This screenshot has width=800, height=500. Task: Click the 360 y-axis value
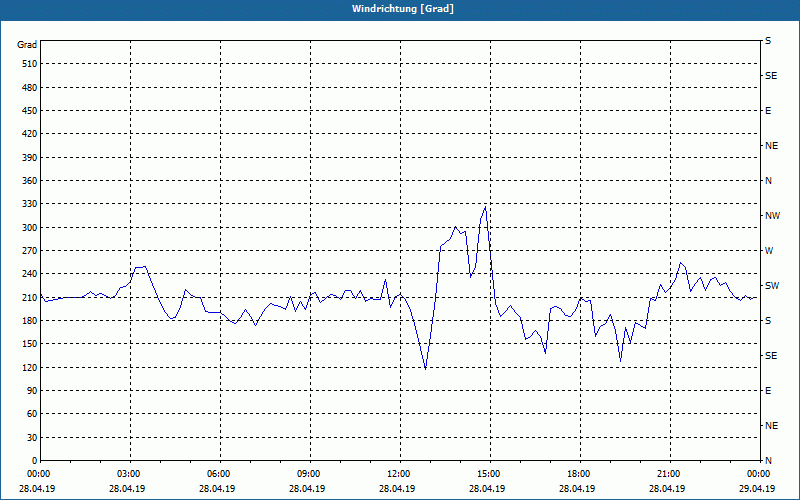click(30, 181)
